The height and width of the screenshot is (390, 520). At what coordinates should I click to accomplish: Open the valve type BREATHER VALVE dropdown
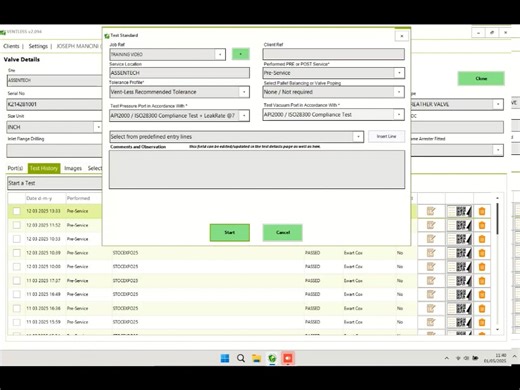[498, 104]
